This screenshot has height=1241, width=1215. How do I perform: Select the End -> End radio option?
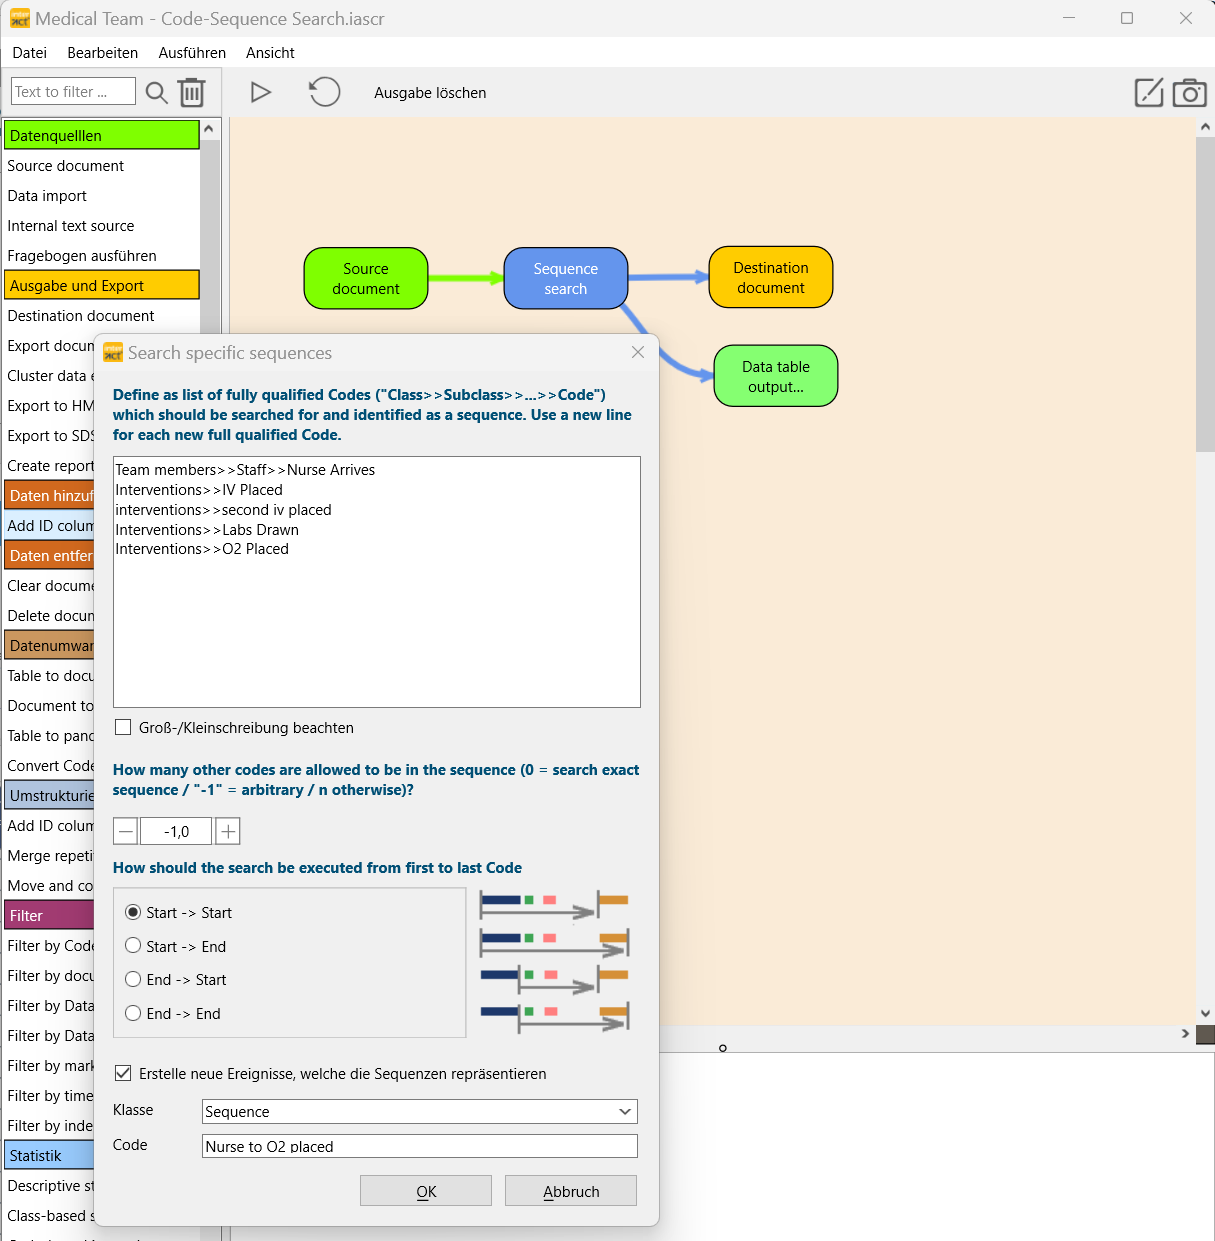133,1013
